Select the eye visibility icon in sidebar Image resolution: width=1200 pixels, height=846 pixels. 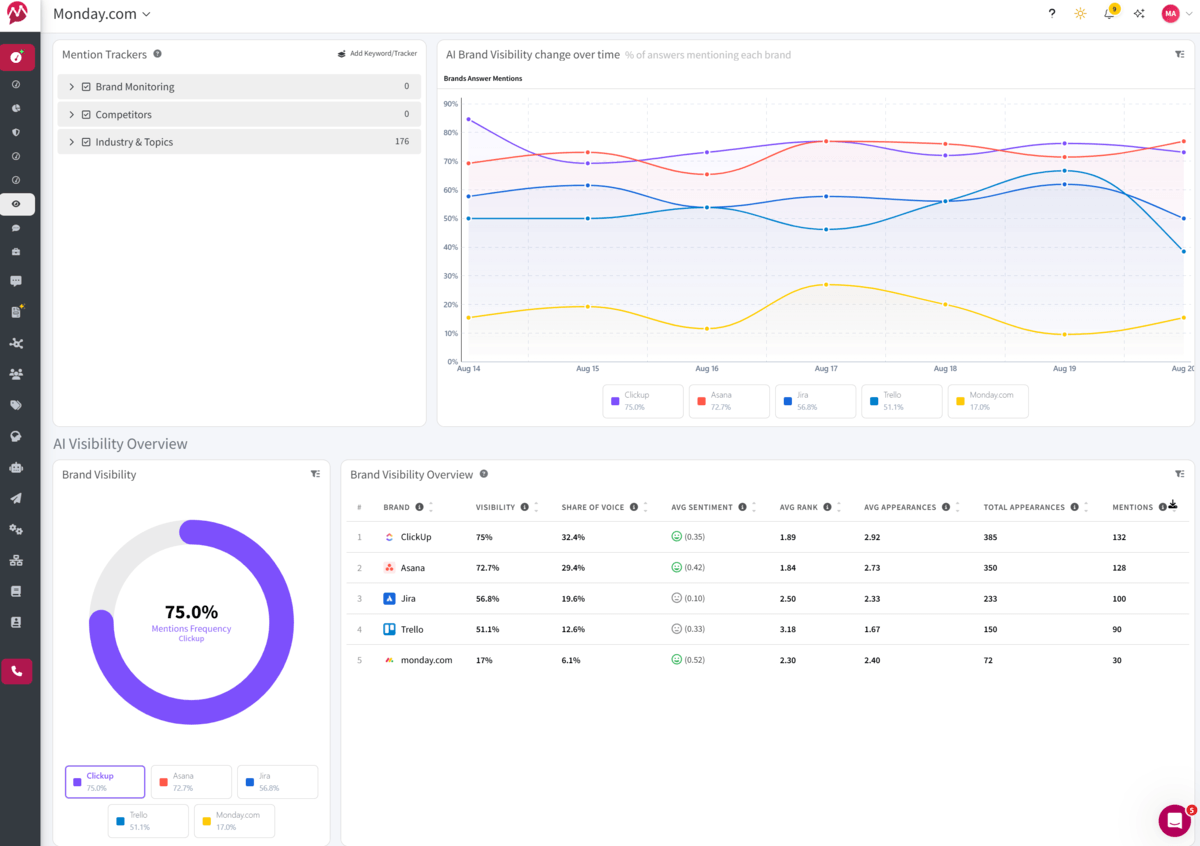pos(17,204)
